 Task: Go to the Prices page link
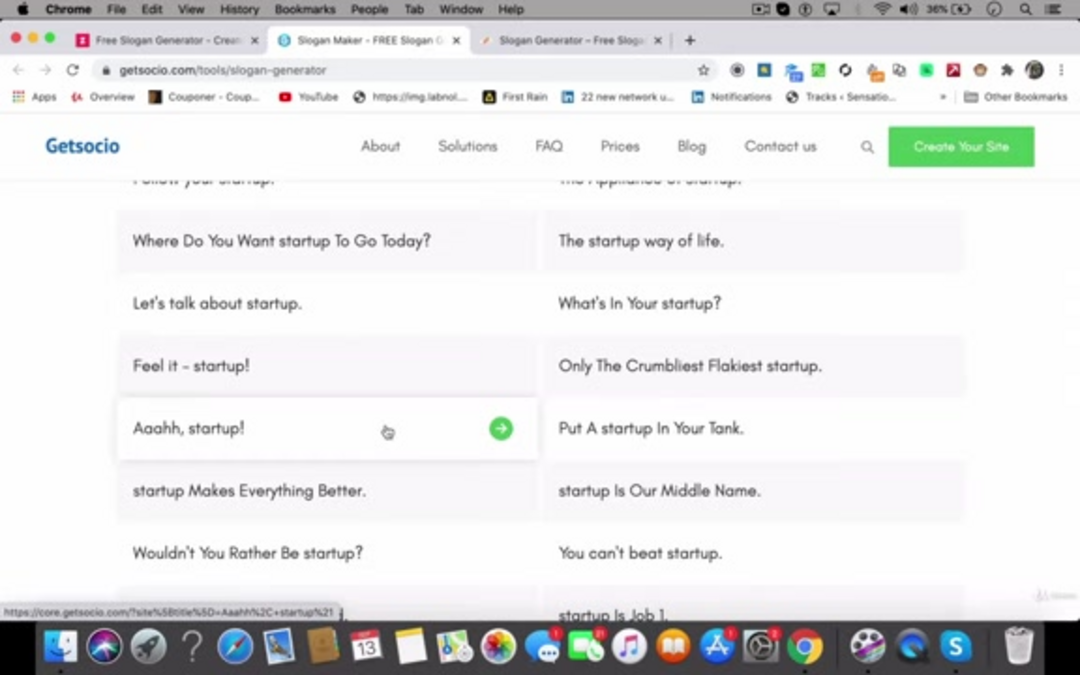coord(620,146)
